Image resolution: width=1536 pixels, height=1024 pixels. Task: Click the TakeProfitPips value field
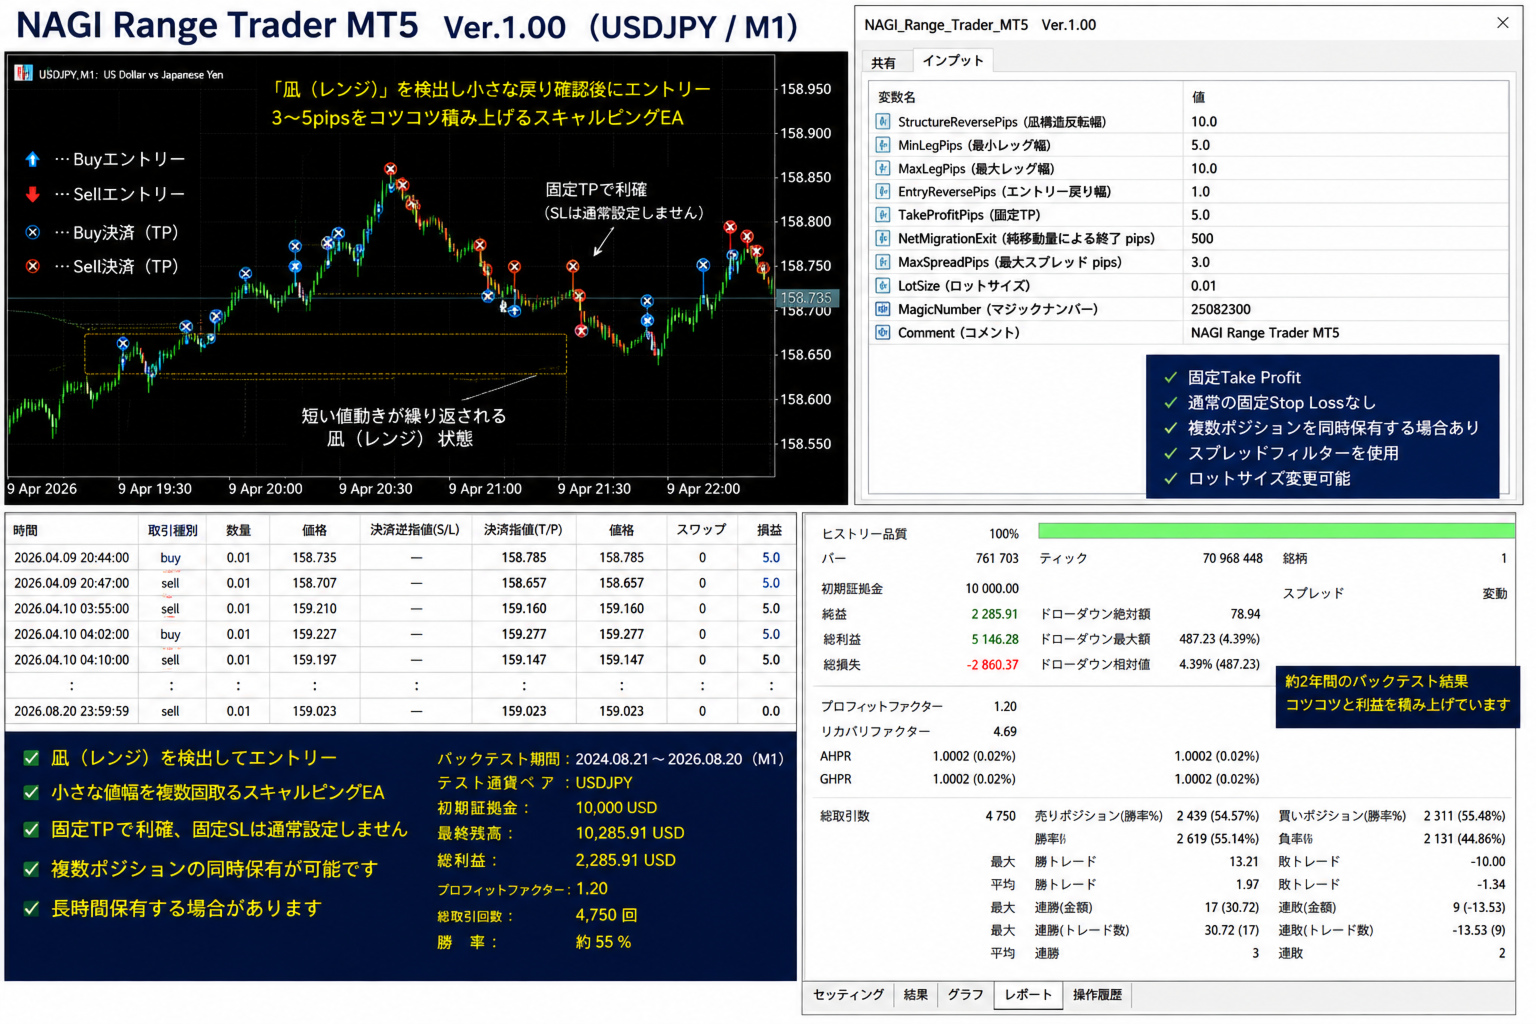click(1346, 215)
